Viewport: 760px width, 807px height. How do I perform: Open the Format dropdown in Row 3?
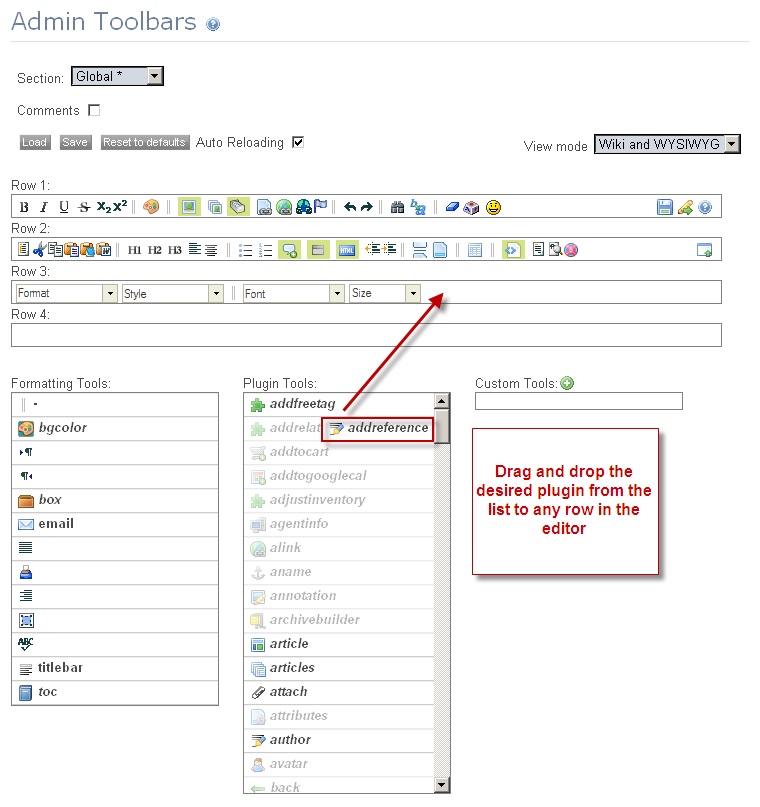pyautogui.click(x=66, y=293)
